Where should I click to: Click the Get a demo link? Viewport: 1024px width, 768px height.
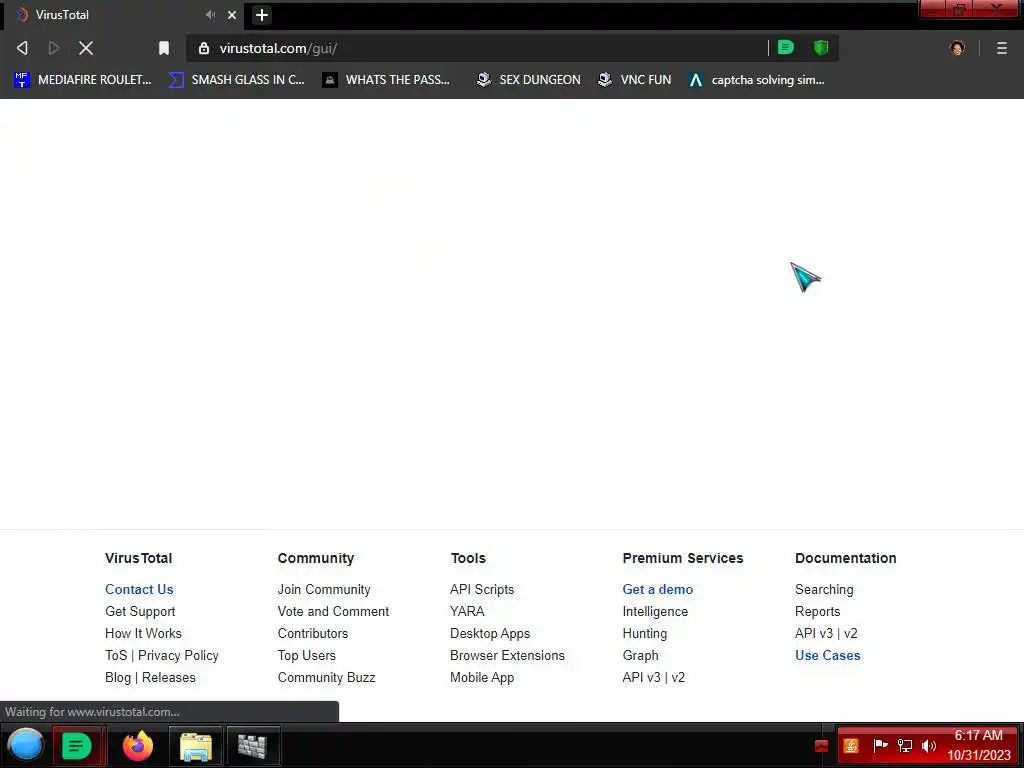click(x=658, y=589)
